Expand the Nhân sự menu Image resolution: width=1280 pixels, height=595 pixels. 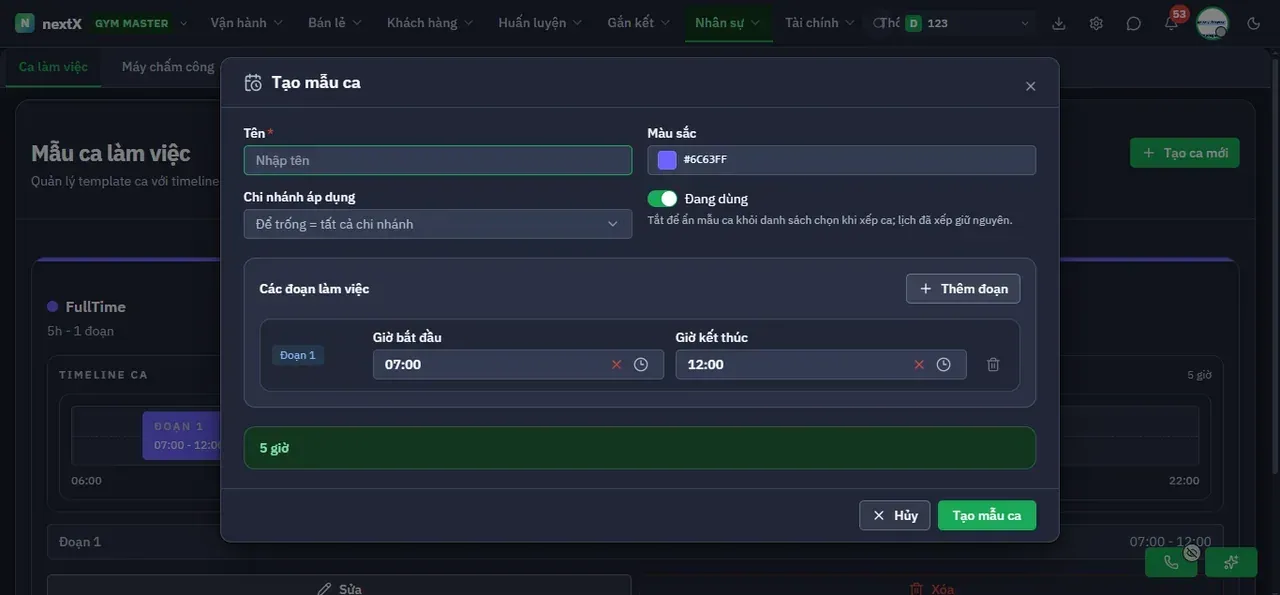(728, 23)
